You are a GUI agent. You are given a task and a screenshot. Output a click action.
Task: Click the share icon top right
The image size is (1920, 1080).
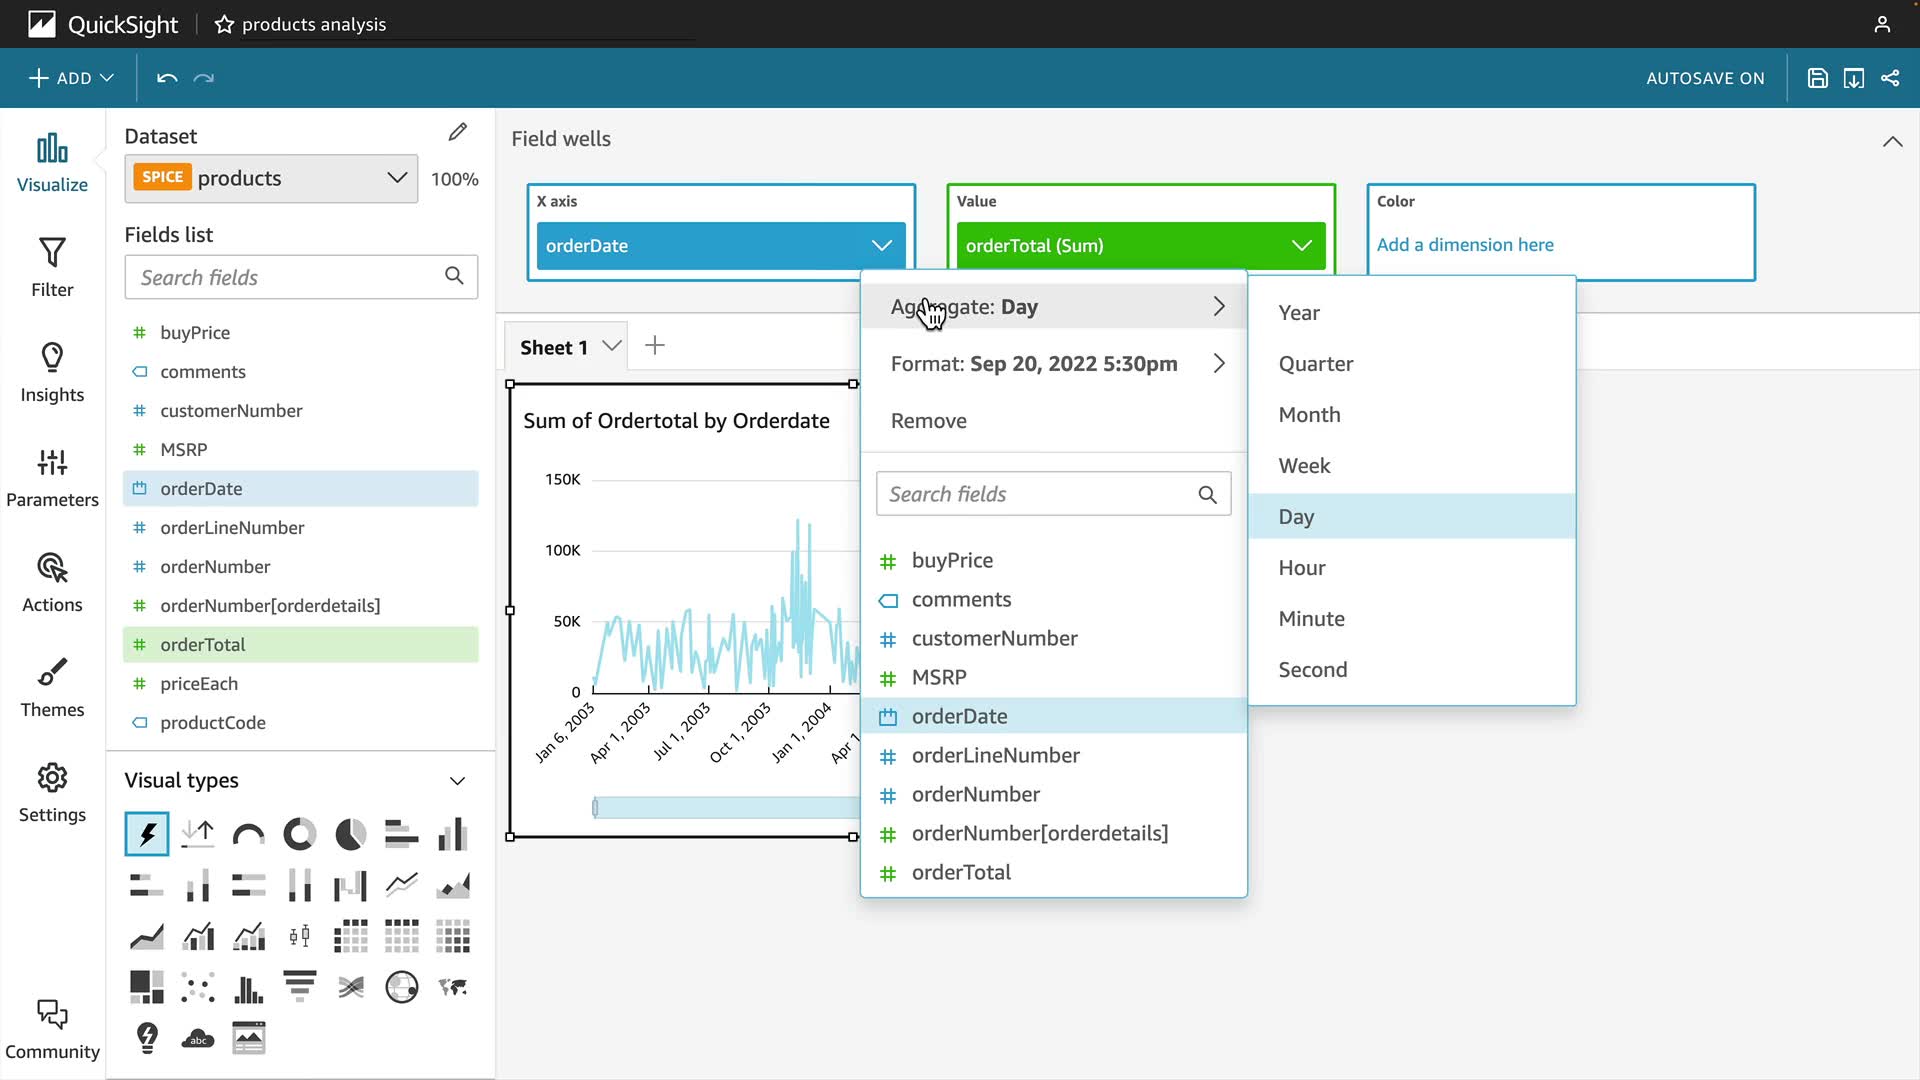[x=1890, y=78]
